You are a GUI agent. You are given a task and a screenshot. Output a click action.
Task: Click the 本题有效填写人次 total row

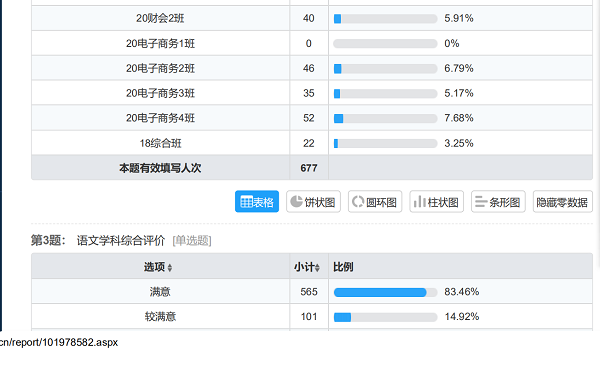(x=312, y=168)
